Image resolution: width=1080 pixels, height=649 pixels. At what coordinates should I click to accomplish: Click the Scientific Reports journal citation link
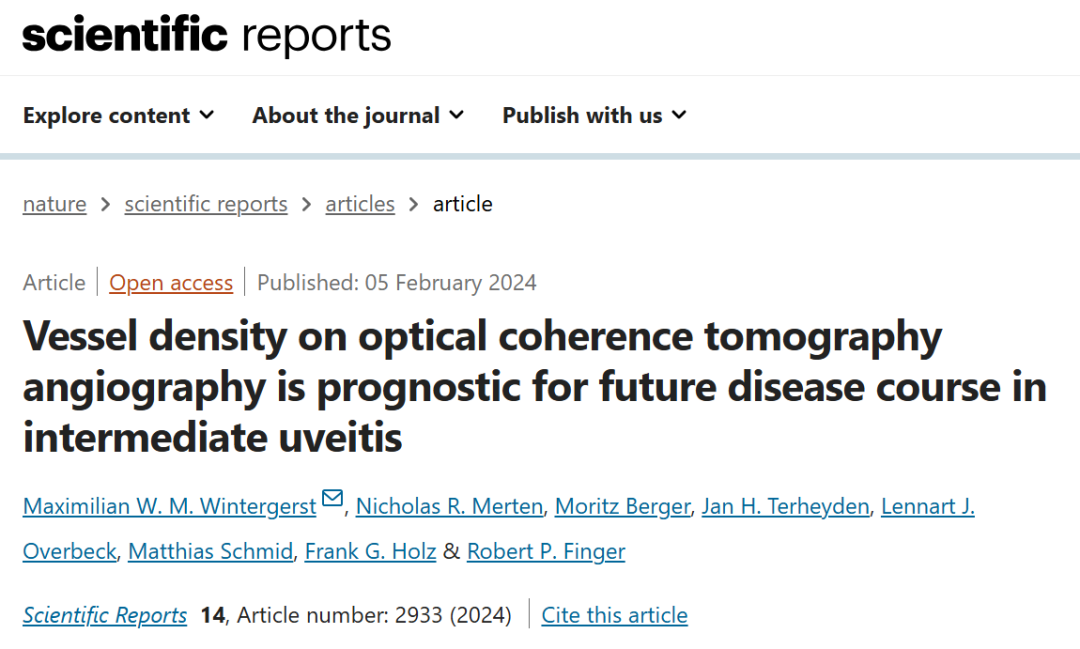(105, 615)
